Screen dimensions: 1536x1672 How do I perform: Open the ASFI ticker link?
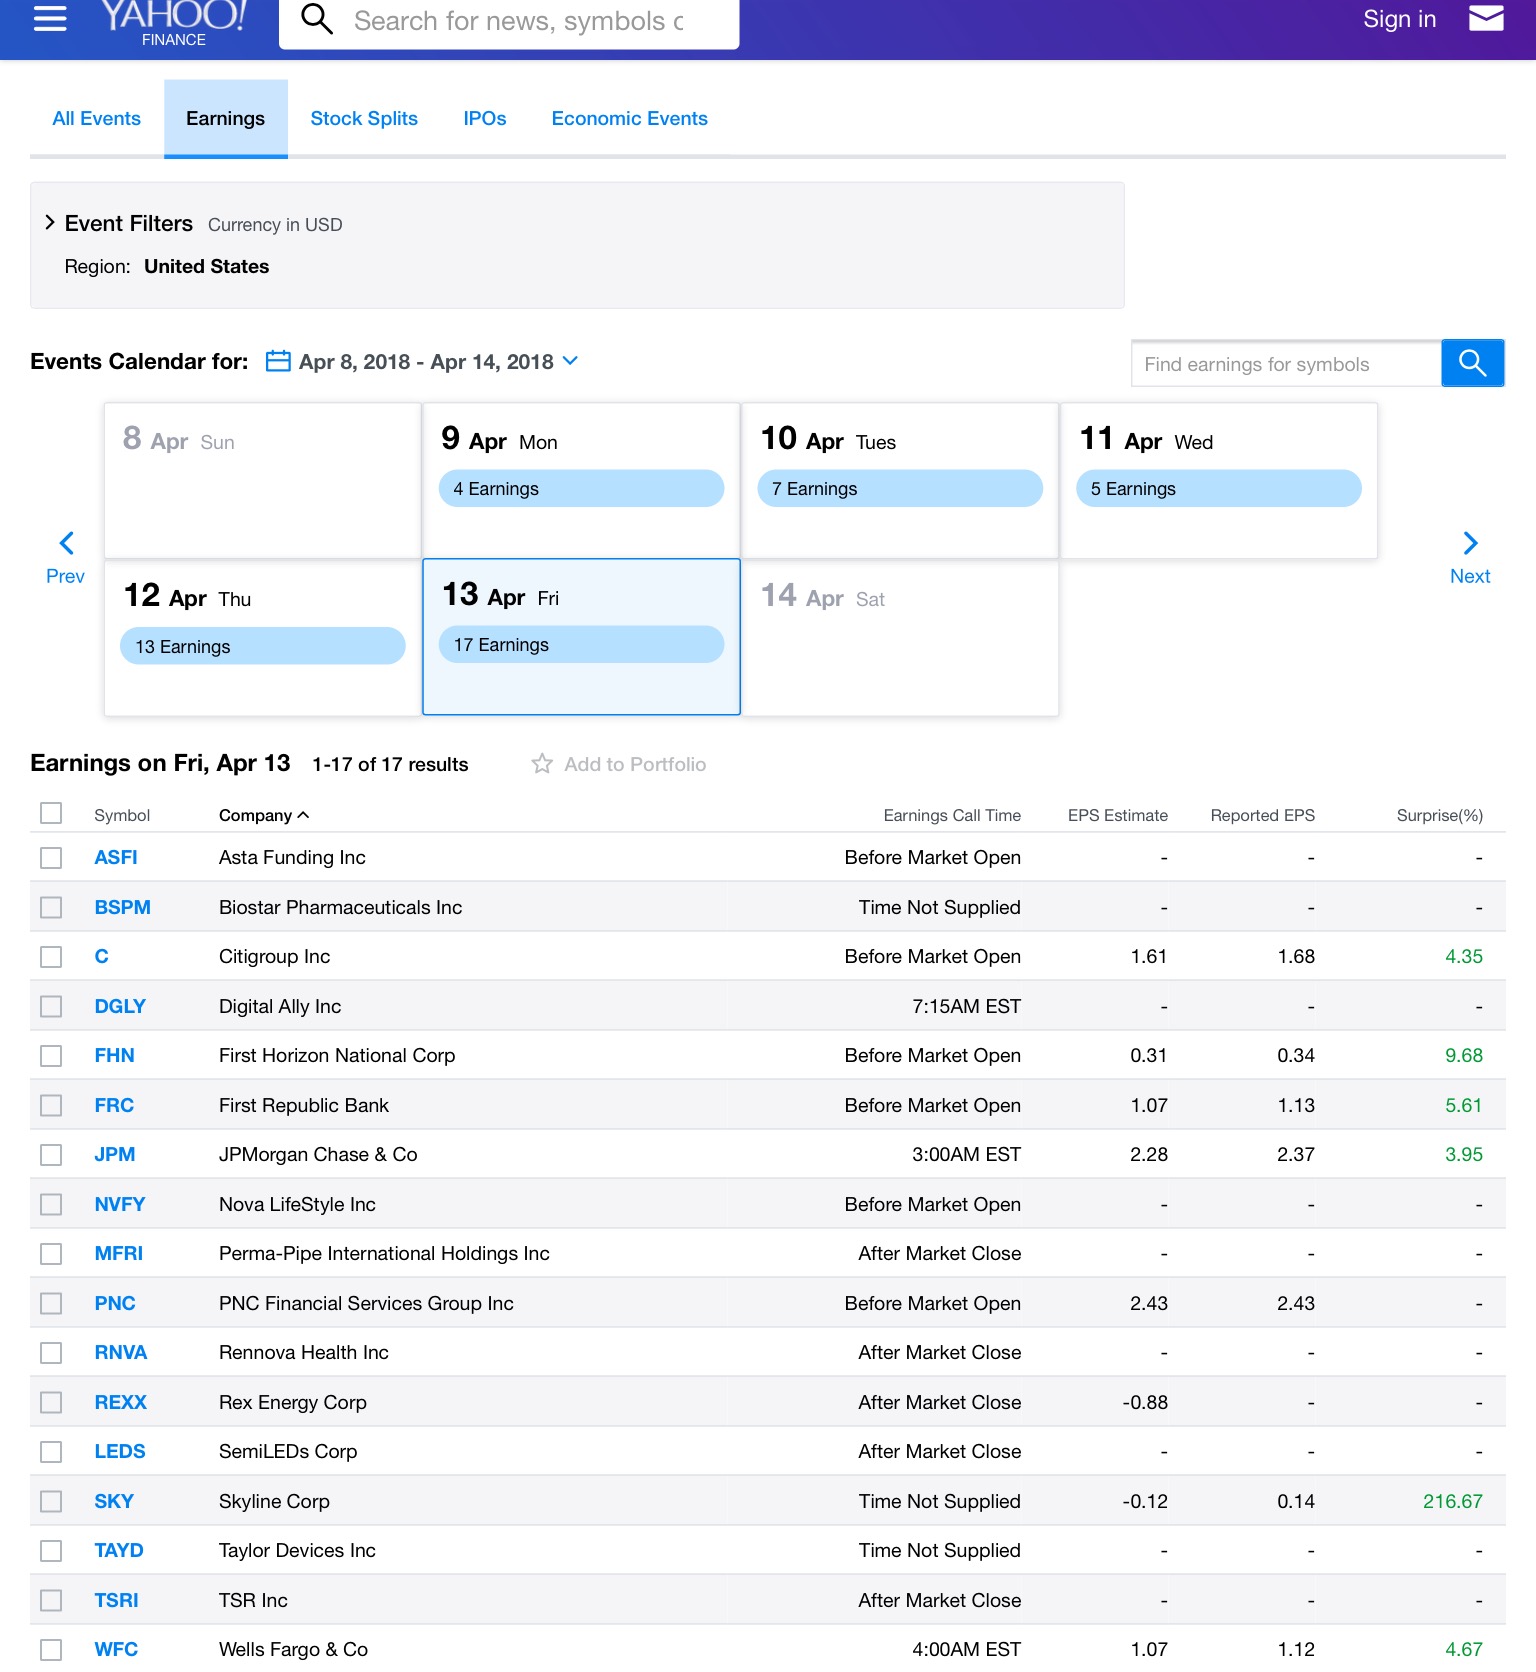tap(116, 857)
